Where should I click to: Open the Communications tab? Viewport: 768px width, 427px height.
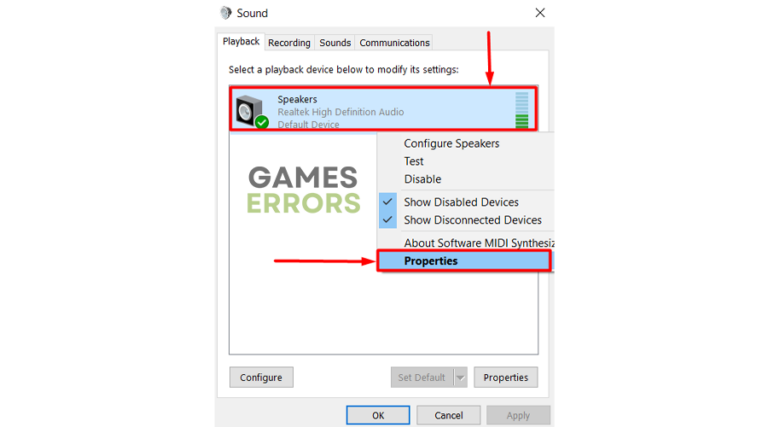(394, 43)
